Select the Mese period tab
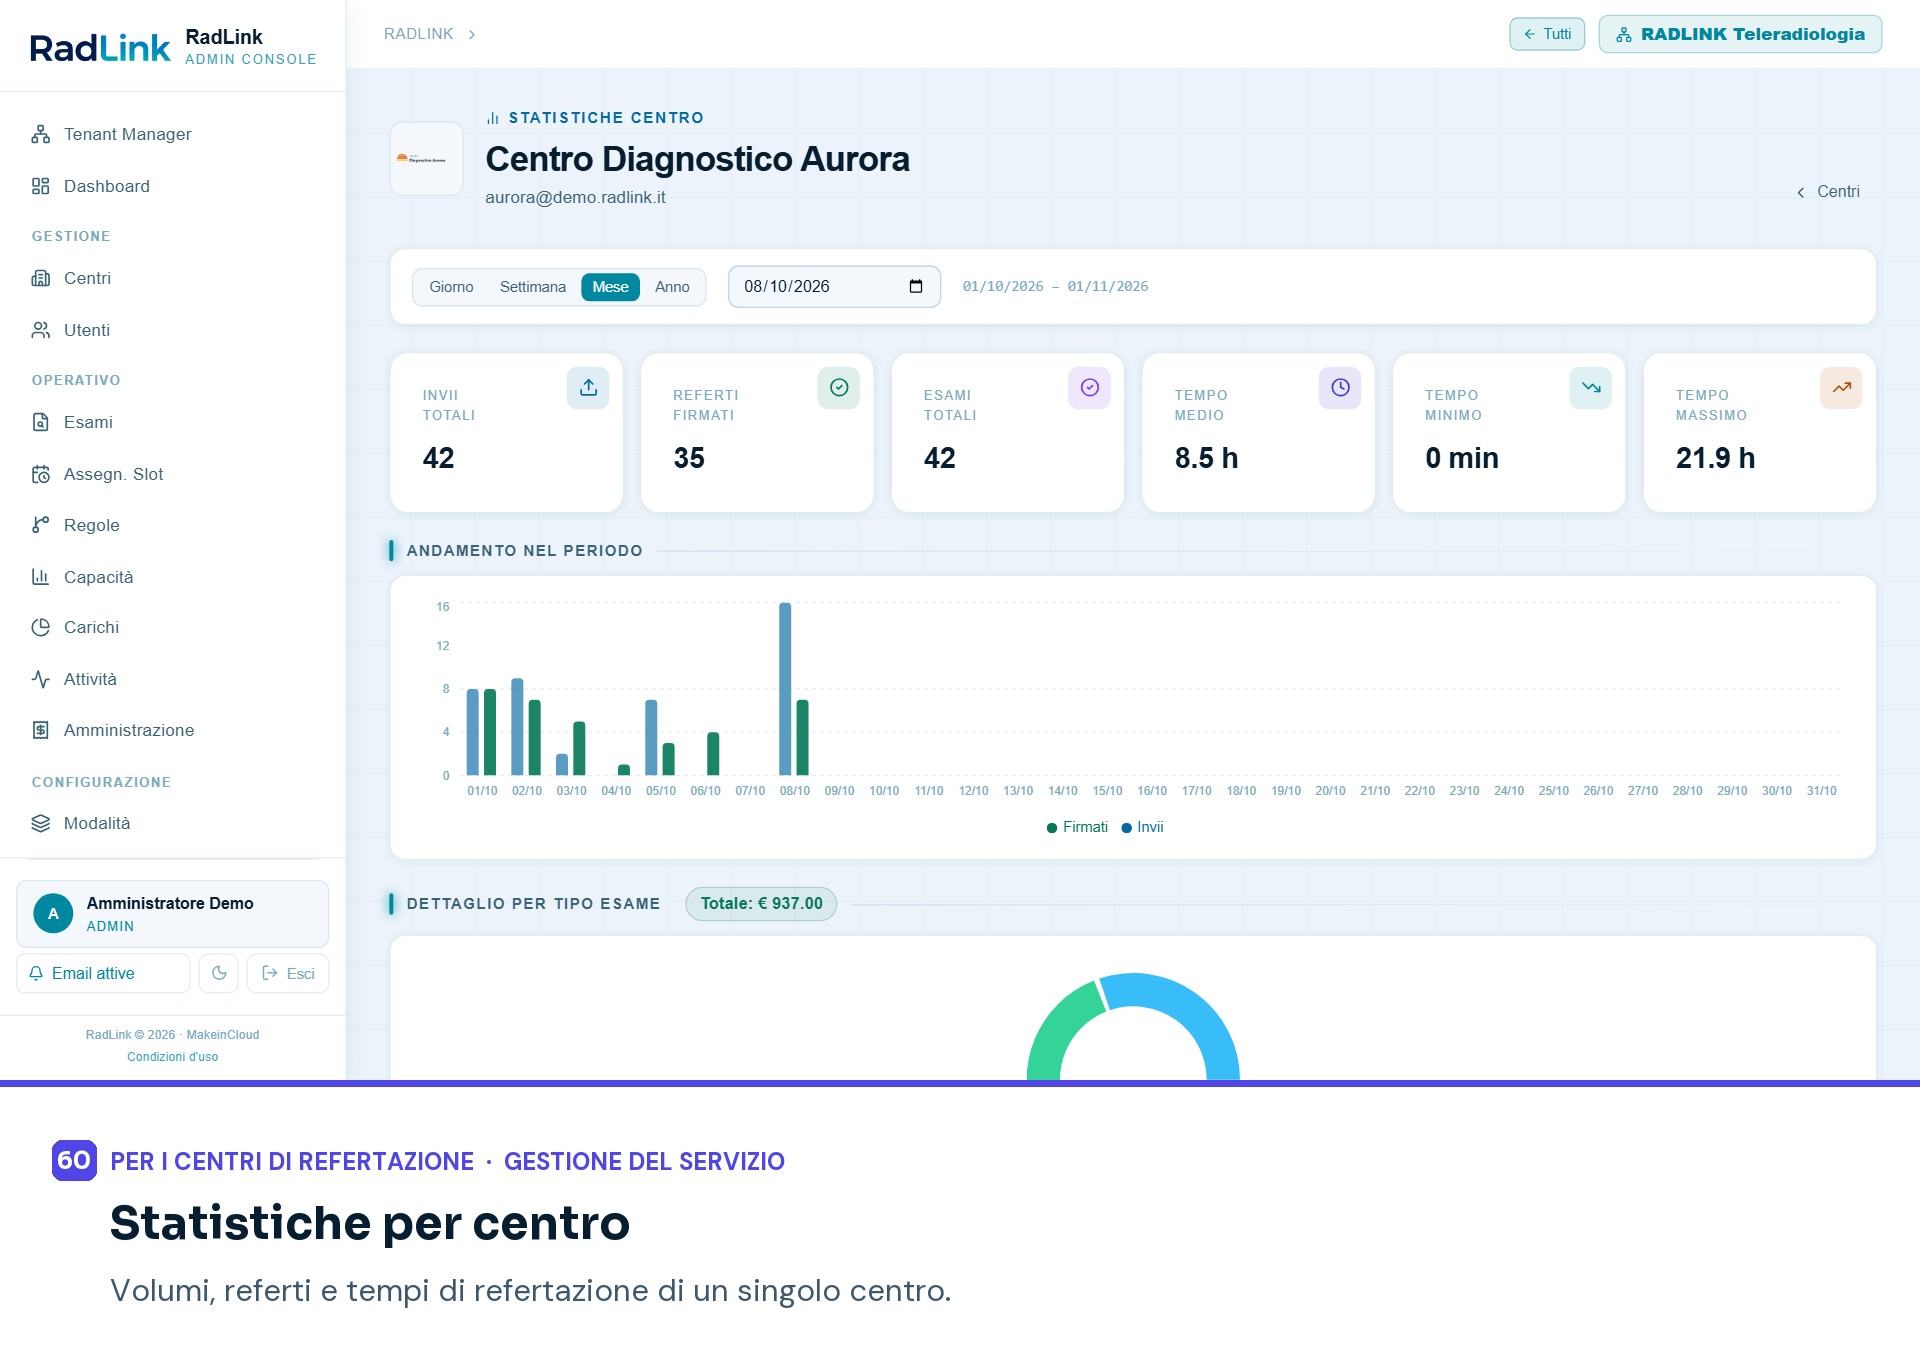Image resolution: width=1920 pixels, height=1368 pixels. [610, 287]
